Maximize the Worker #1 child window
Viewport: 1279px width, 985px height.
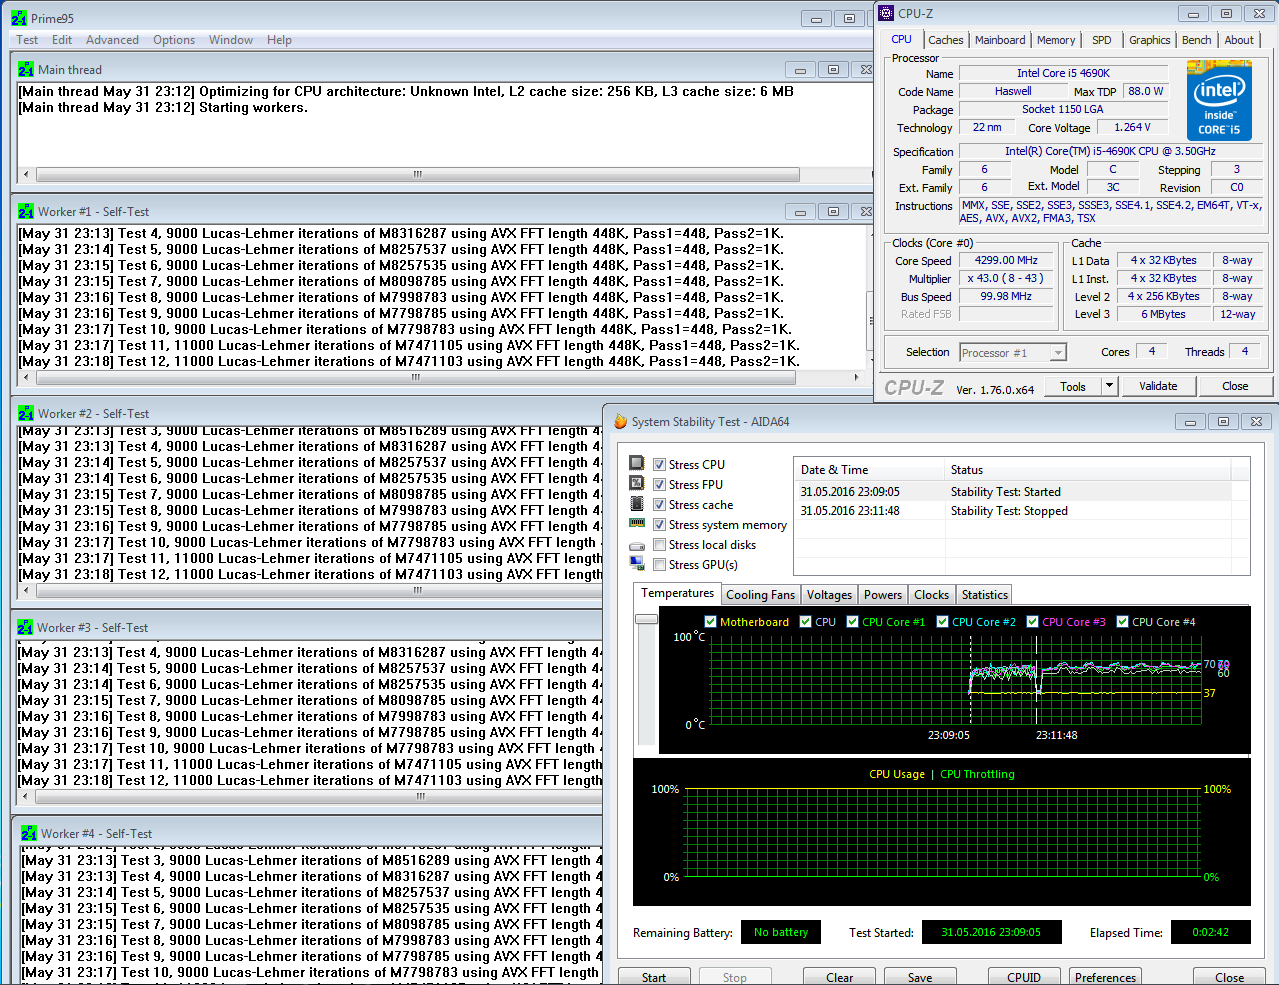[833, 212]
